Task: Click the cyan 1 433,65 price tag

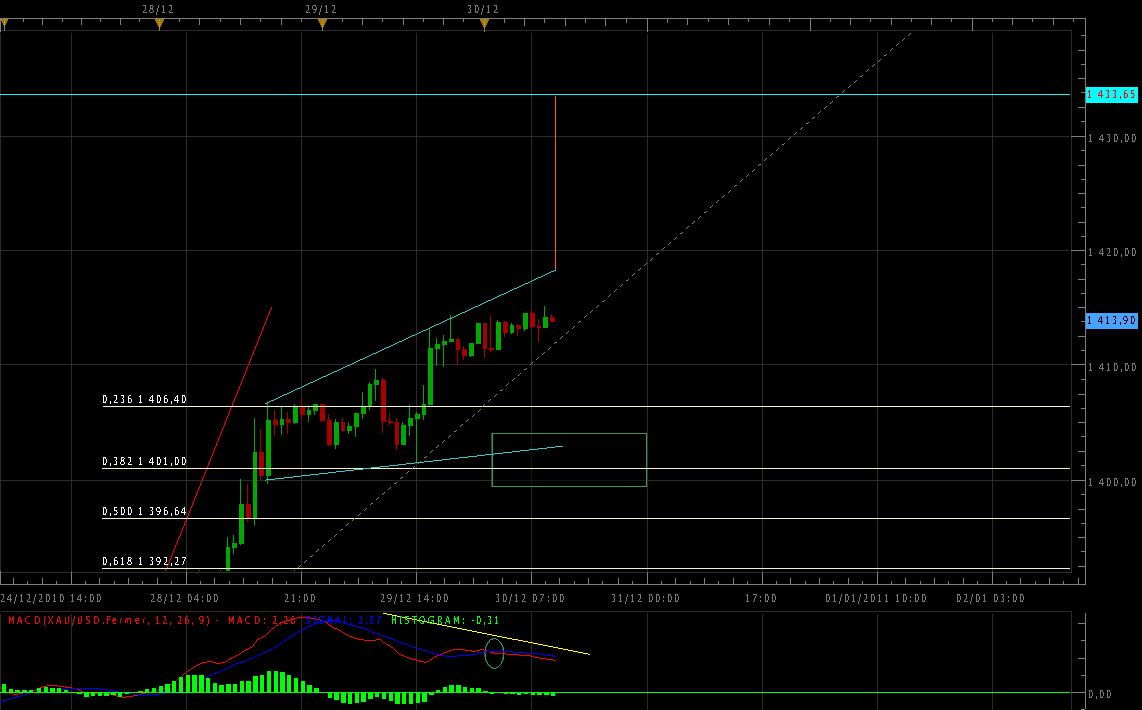Action: tap(1111, 94)
